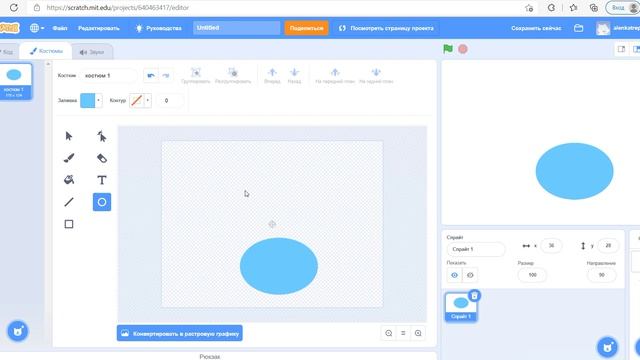
Task: Open the choose sprite cat button
Action: click(x=607, y=347)
